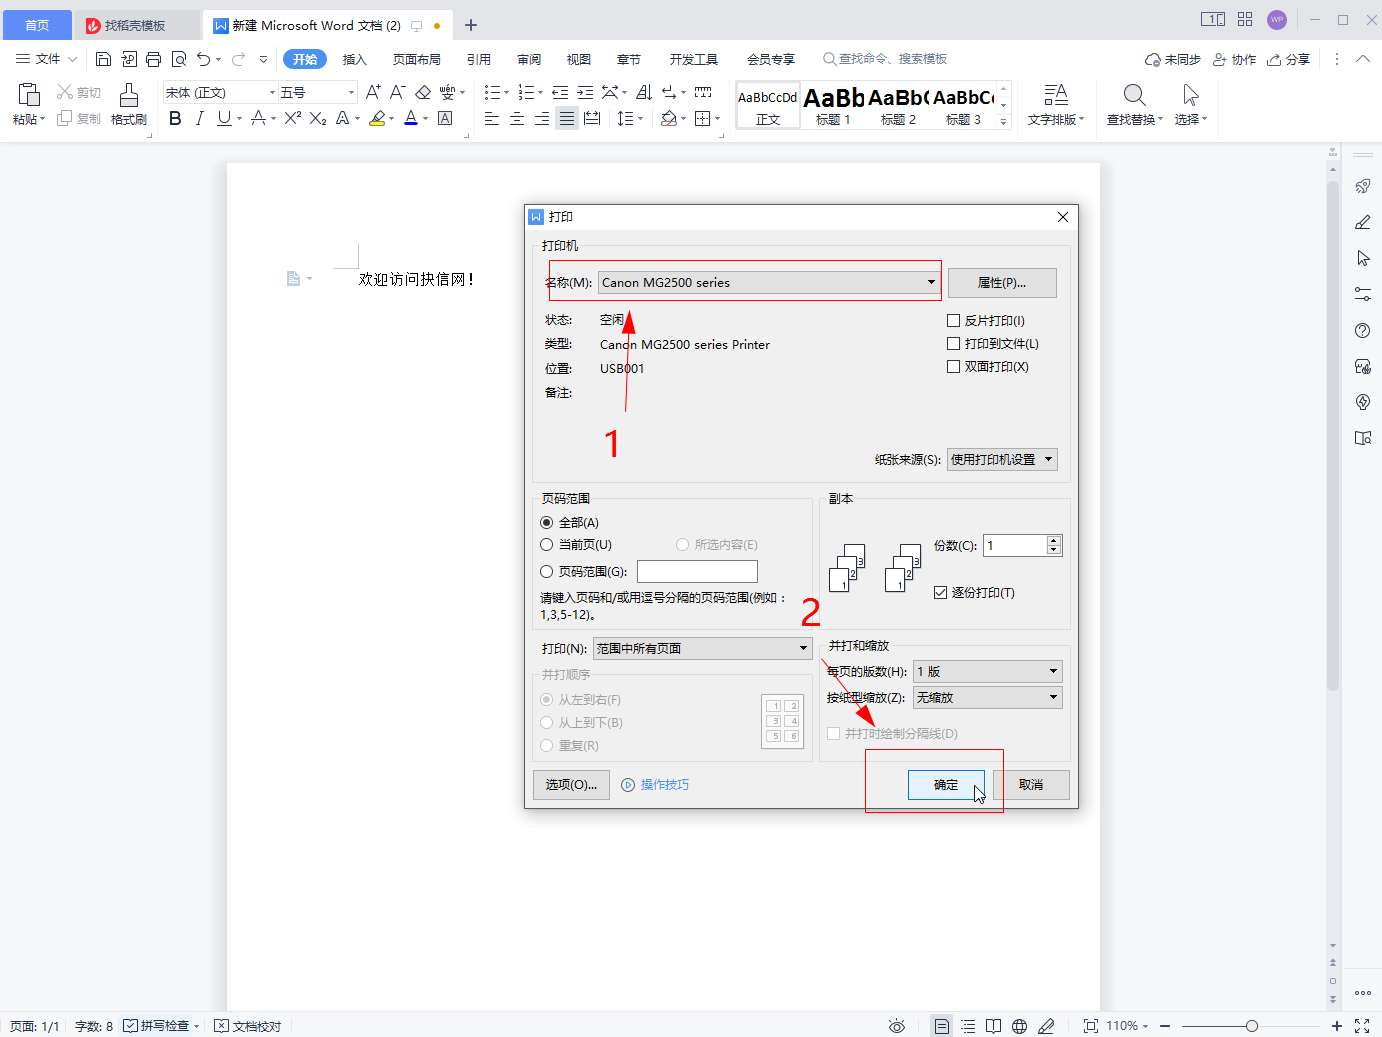Open the 插入 ribbon tab
Screen dimensions: 1382x1037
pyautogui.click(x=355, y=59)
